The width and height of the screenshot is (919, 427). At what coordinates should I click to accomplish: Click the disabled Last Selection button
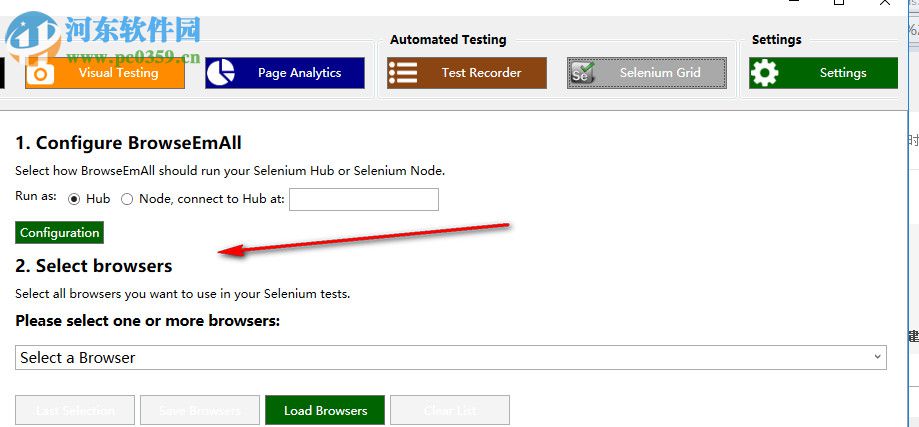[75, 410]
